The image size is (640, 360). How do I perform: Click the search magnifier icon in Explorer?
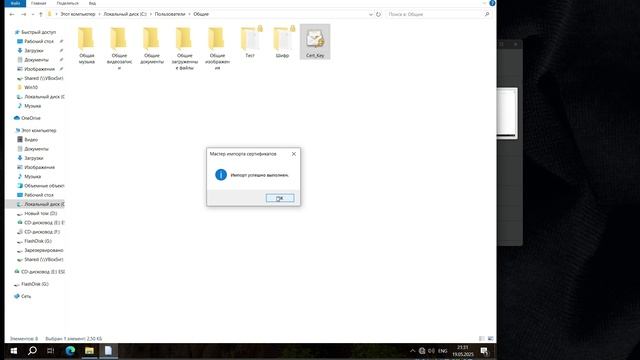tap(487, 14)
